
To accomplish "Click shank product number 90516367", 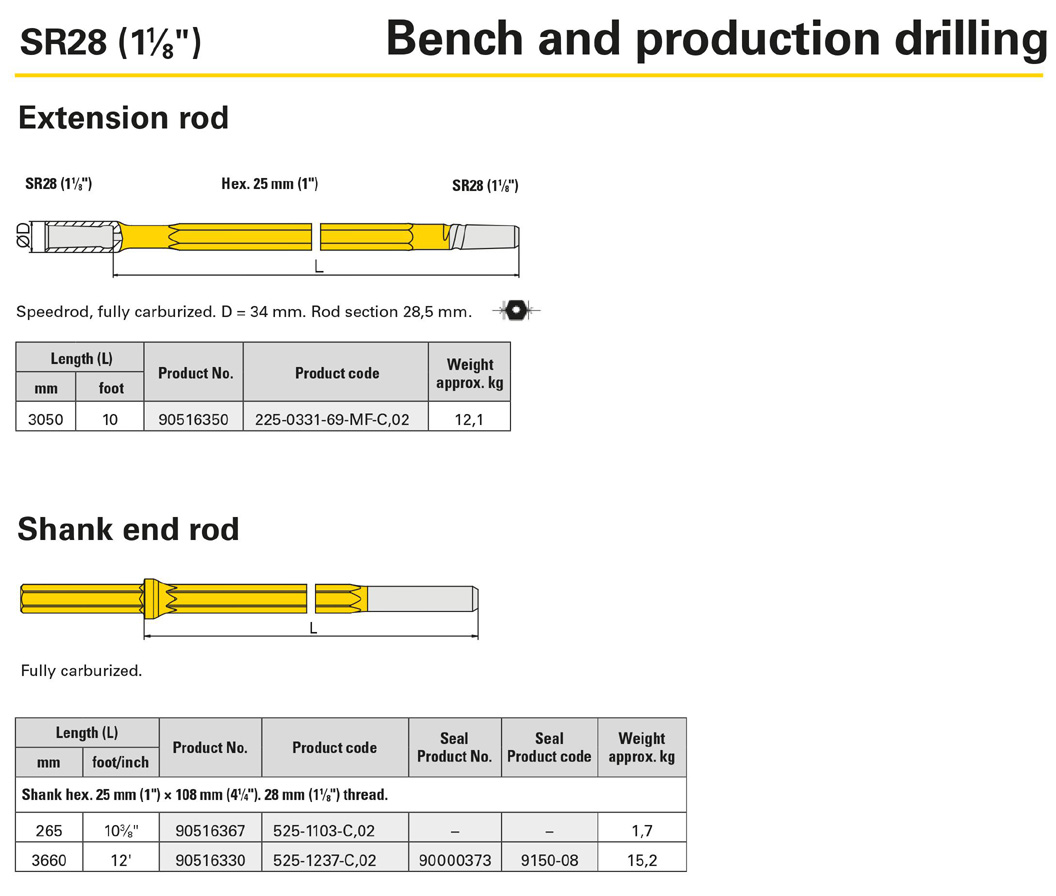I will coord(210,830).
